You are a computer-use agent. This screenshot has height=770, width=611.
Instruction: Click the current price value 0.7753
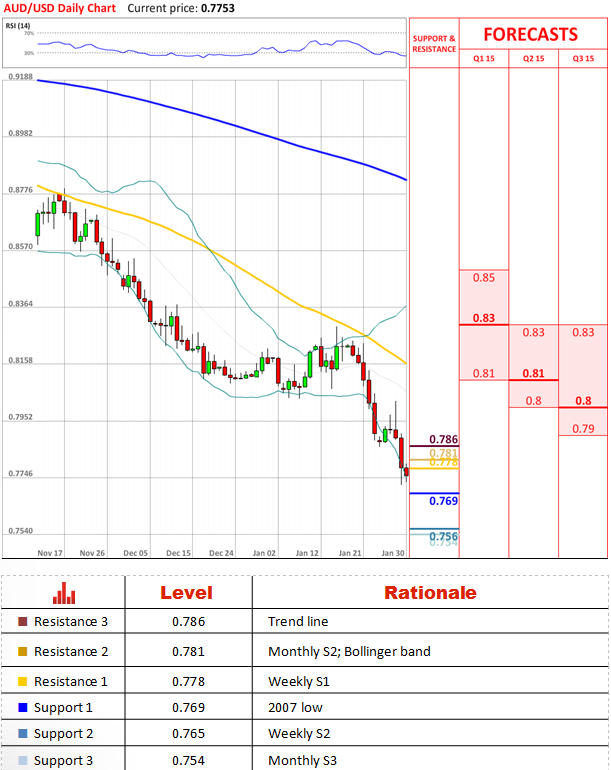(218, 8)
